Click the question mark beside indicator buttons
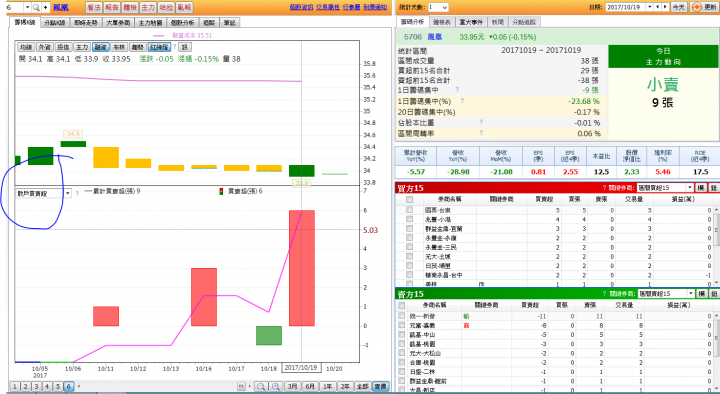This screenshot has width=720, height=394. coord(174,47)
